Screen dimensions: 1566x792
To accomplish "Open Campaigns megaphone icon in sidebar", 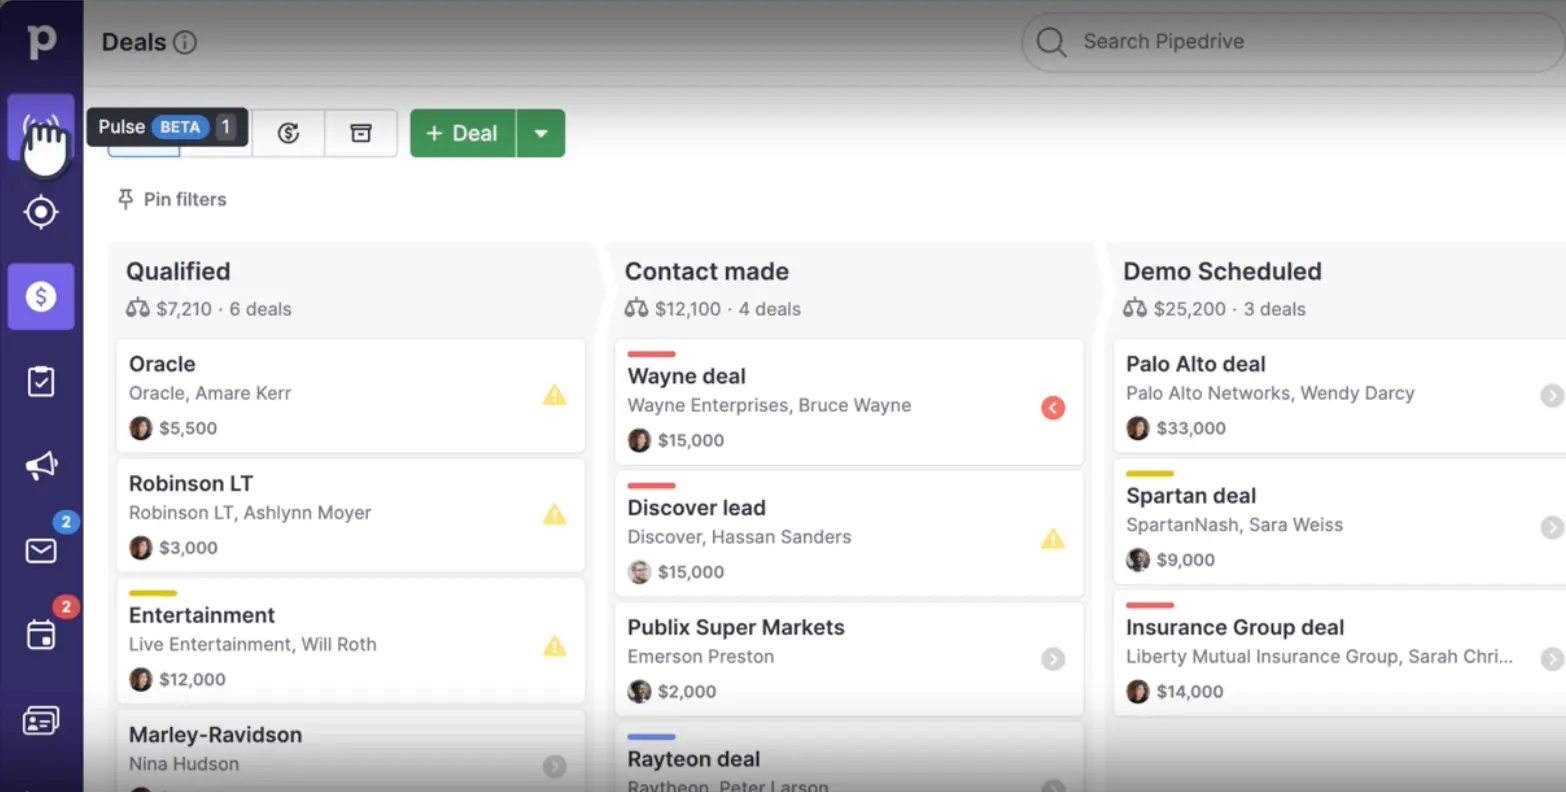I will [x=41, y=466].
